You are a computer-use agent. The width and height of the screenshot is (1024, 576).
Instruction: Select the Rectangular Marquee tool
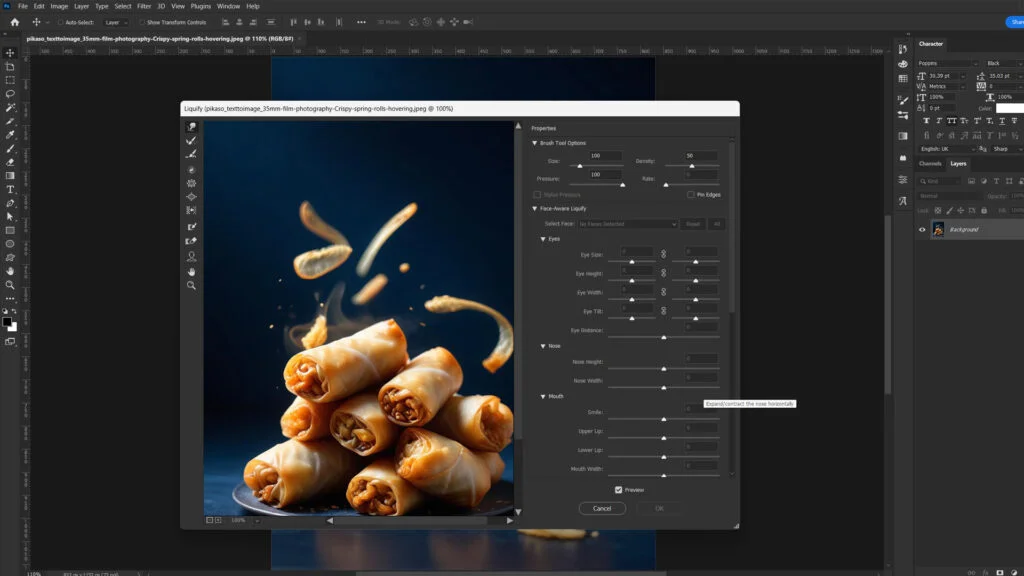point(10,80)
